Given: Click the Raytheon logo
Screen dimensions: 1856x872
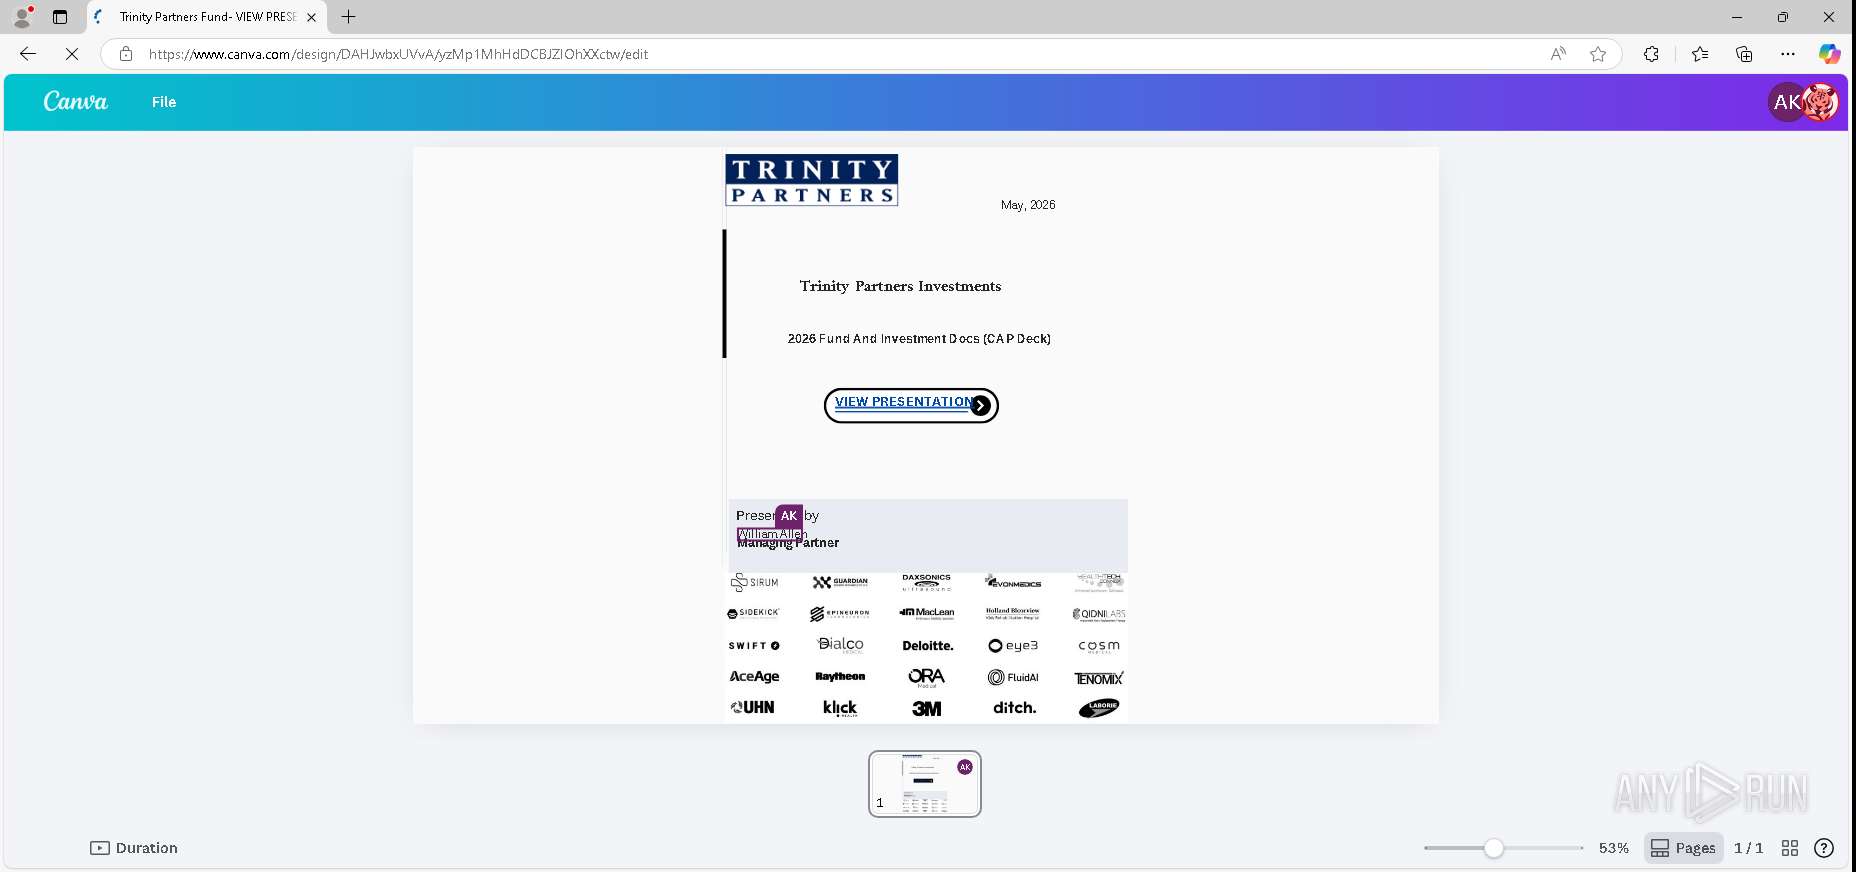Looking at the screenshot, I should coord(840,677).
